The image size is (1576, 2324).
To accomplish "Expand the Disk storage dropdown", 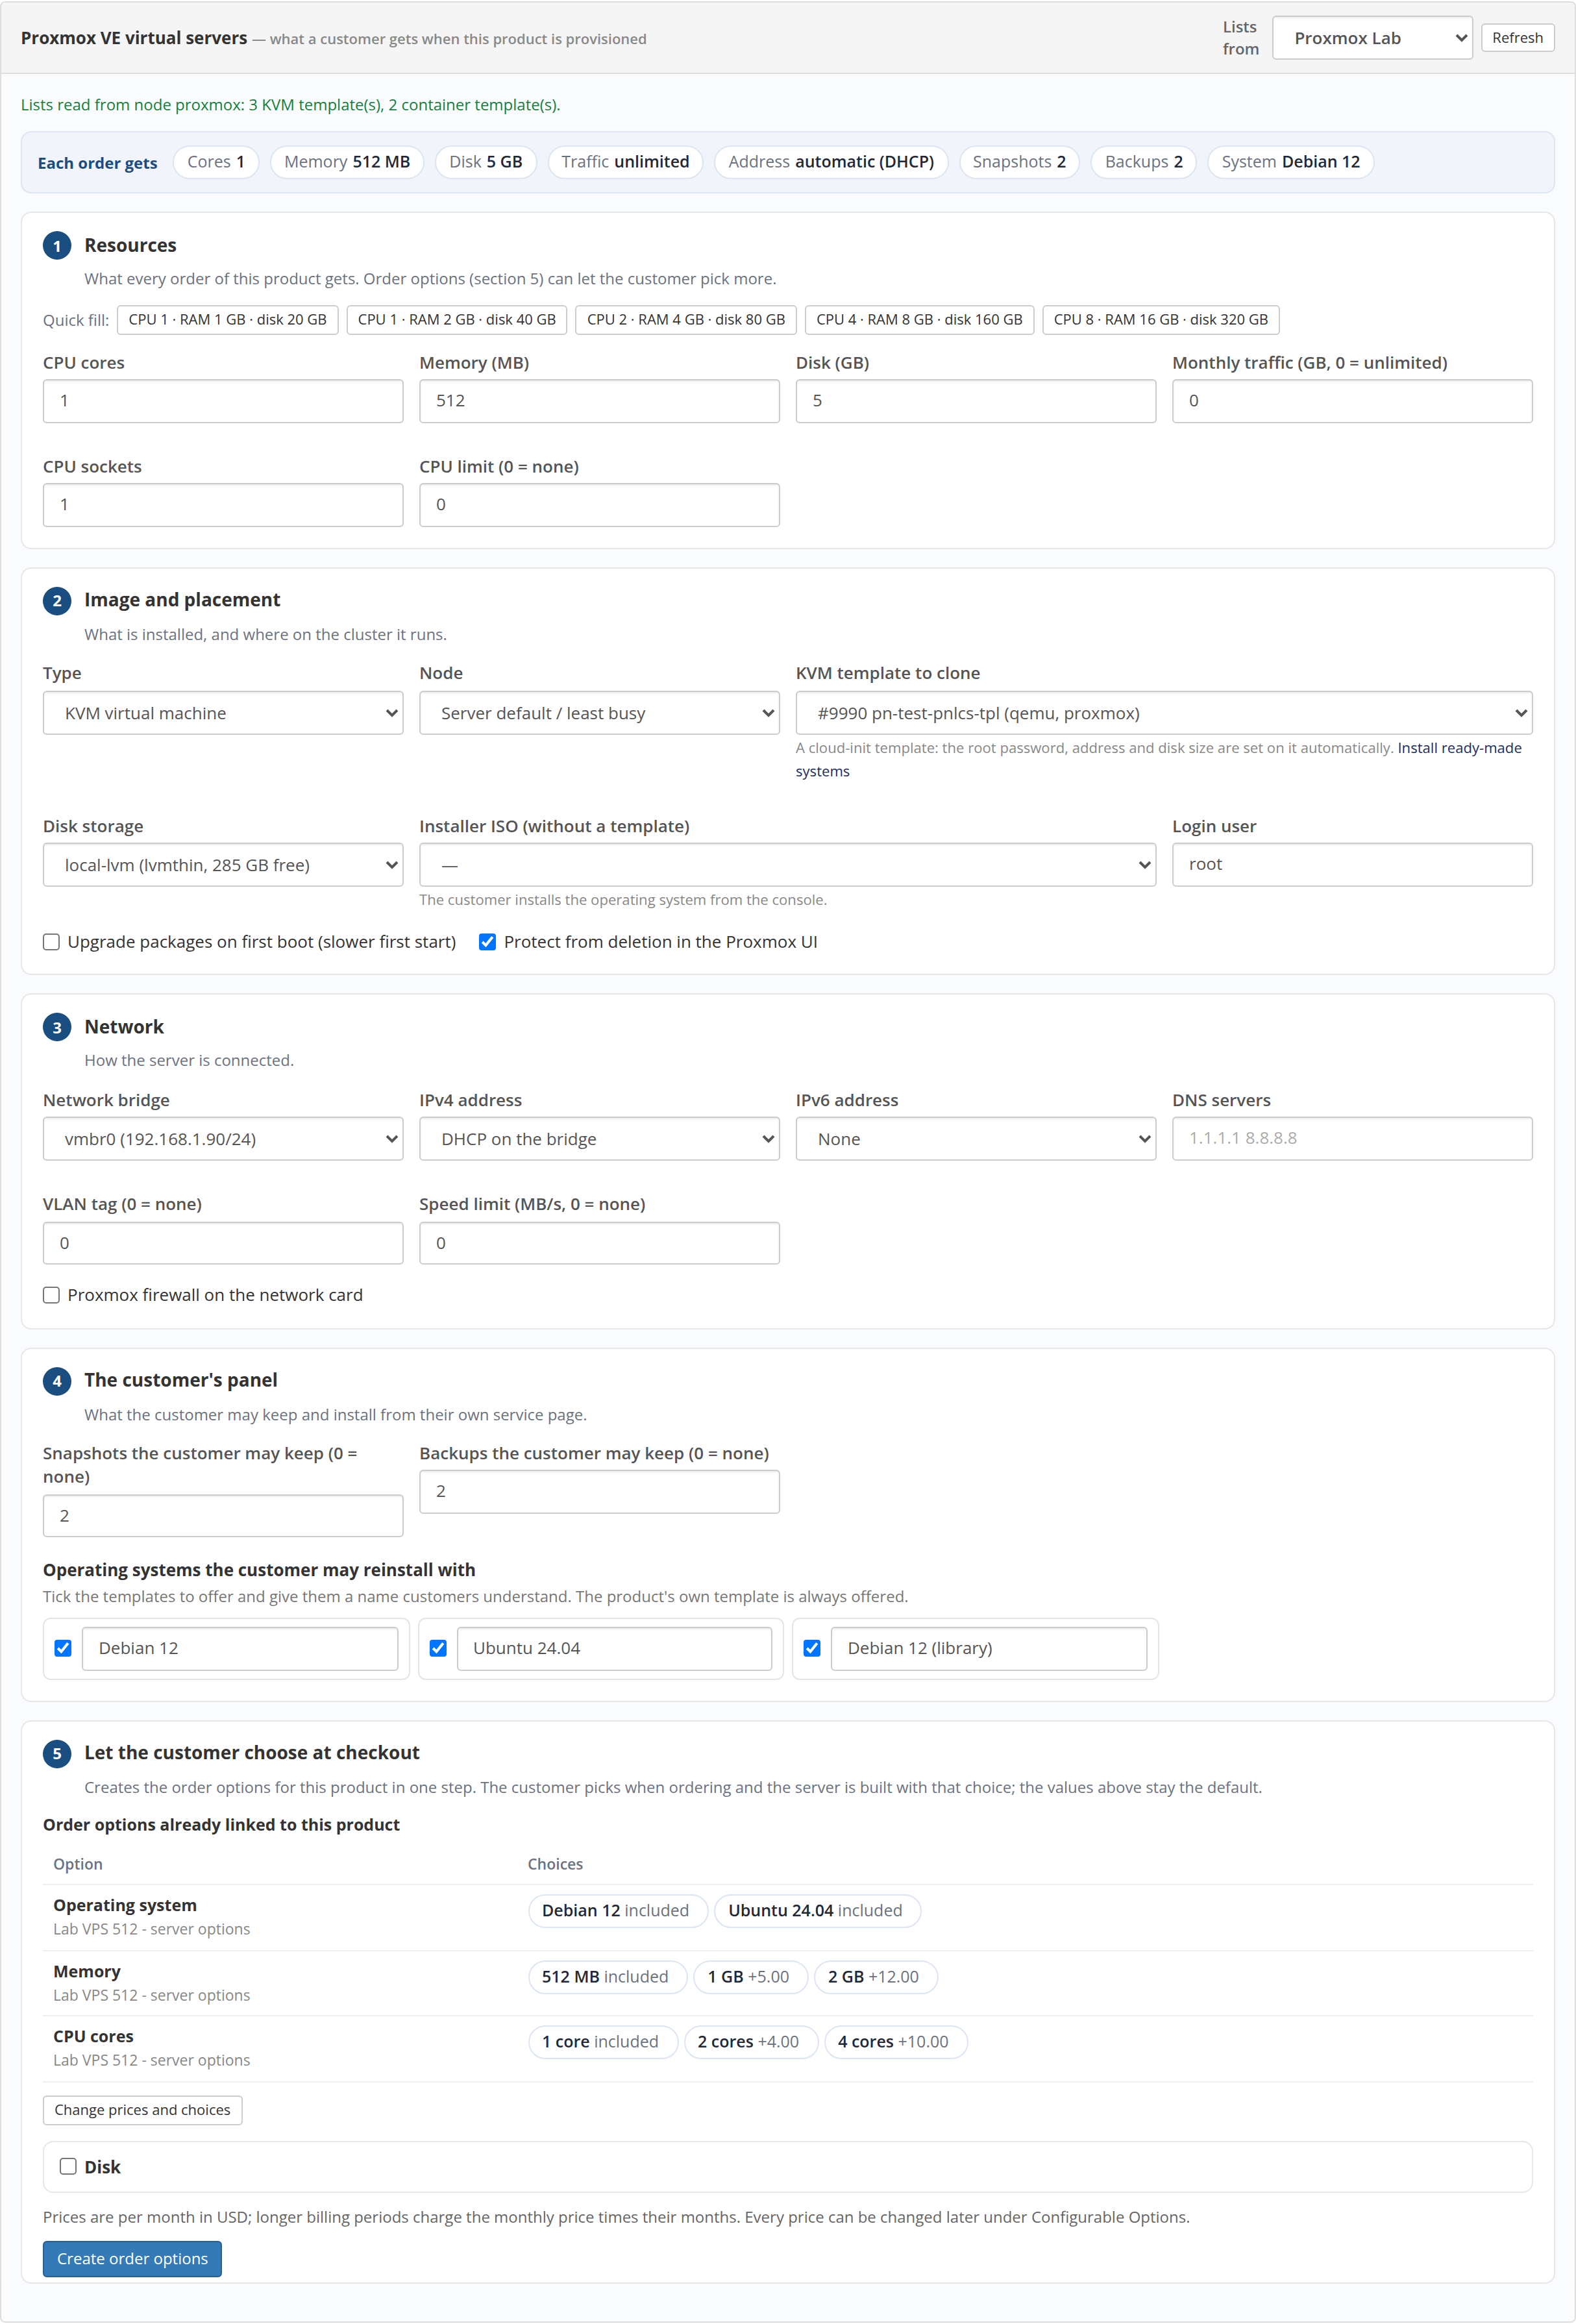I will [x=223, y=865].
